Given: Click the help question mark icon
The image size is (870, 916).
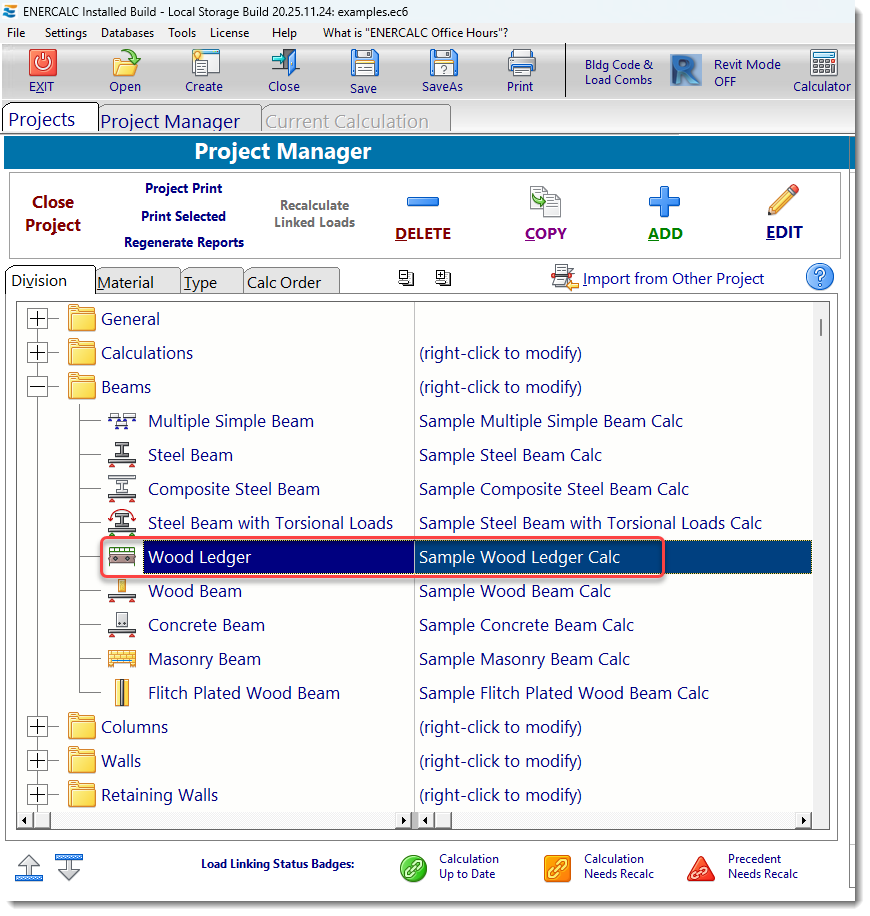Looking at the screenshot, I should click(x=820, y=277).
